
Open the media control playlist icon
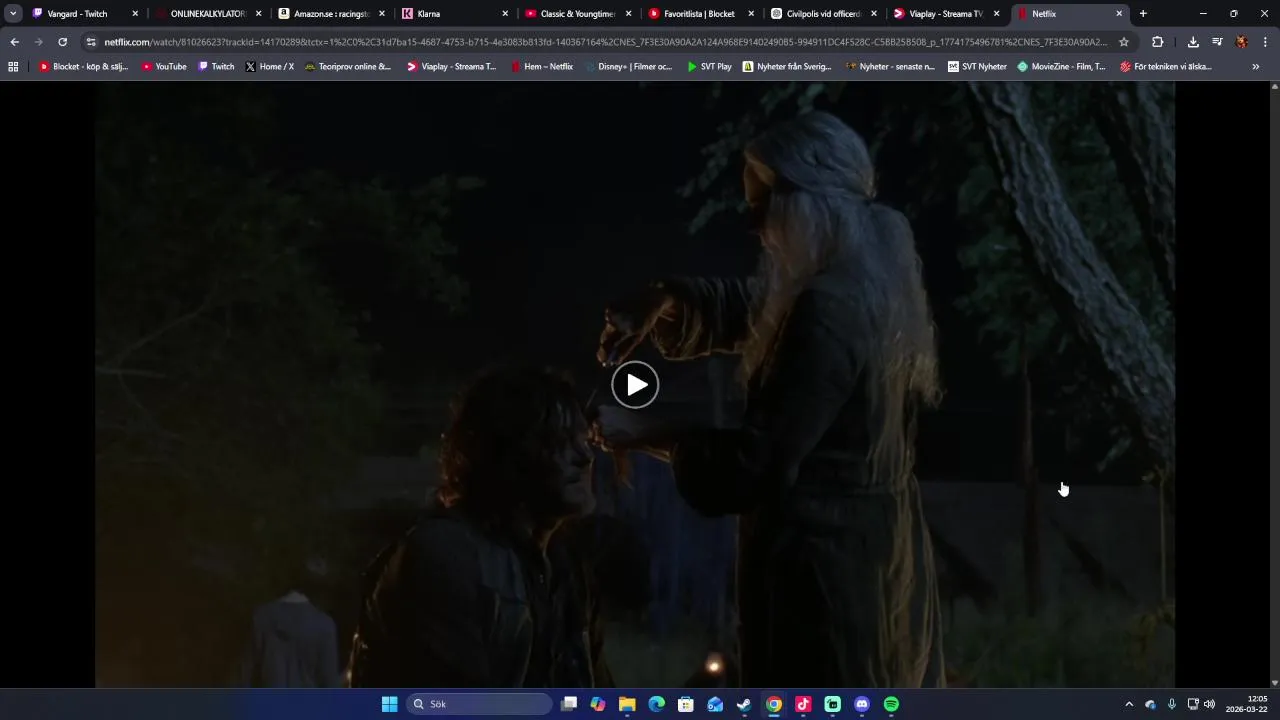pos(1217,42)
